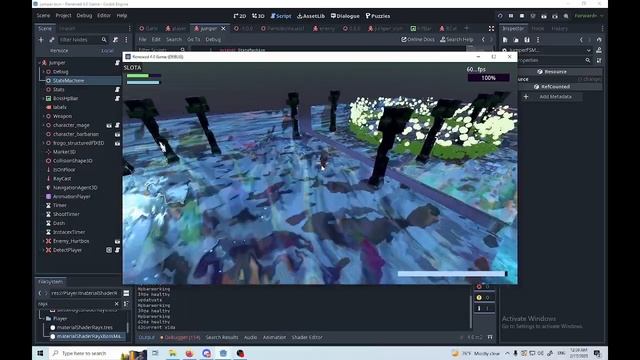The image size is (640, 360).
Task: Click the boss health bar at game bottom
Action: tap(452, 274)
